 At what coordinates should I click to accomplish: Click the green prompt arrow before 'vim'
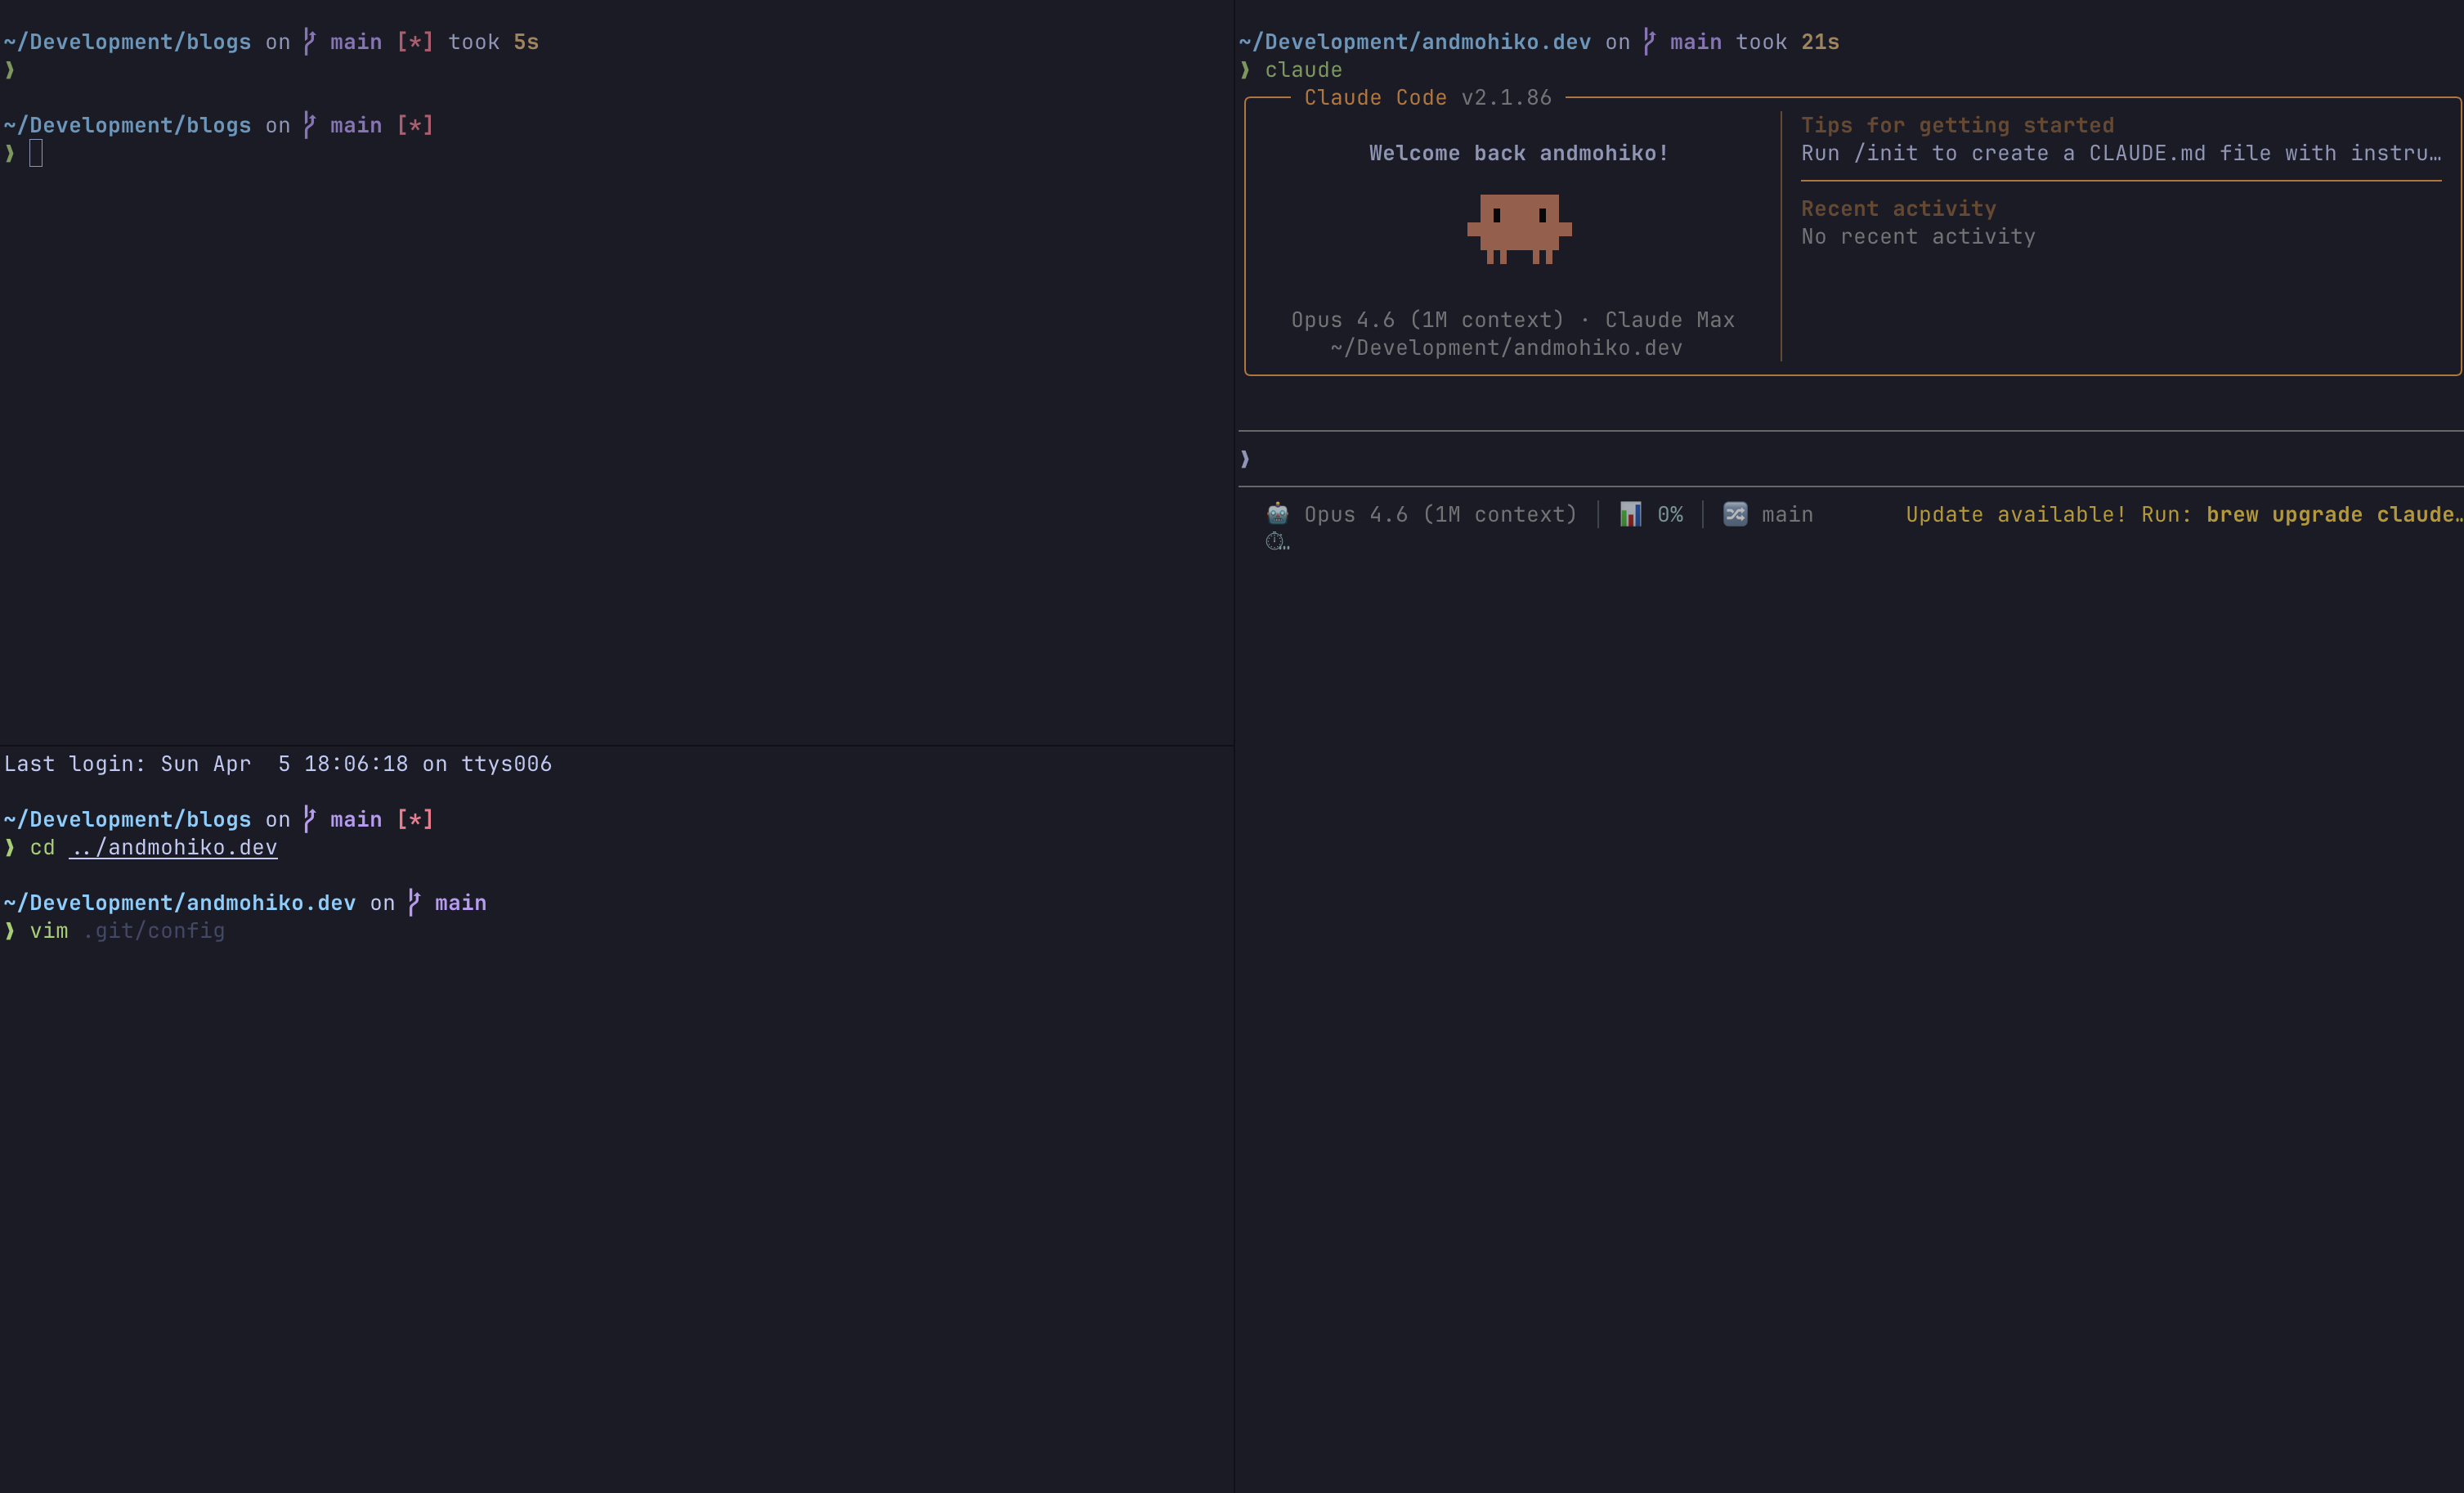(10, 931)
